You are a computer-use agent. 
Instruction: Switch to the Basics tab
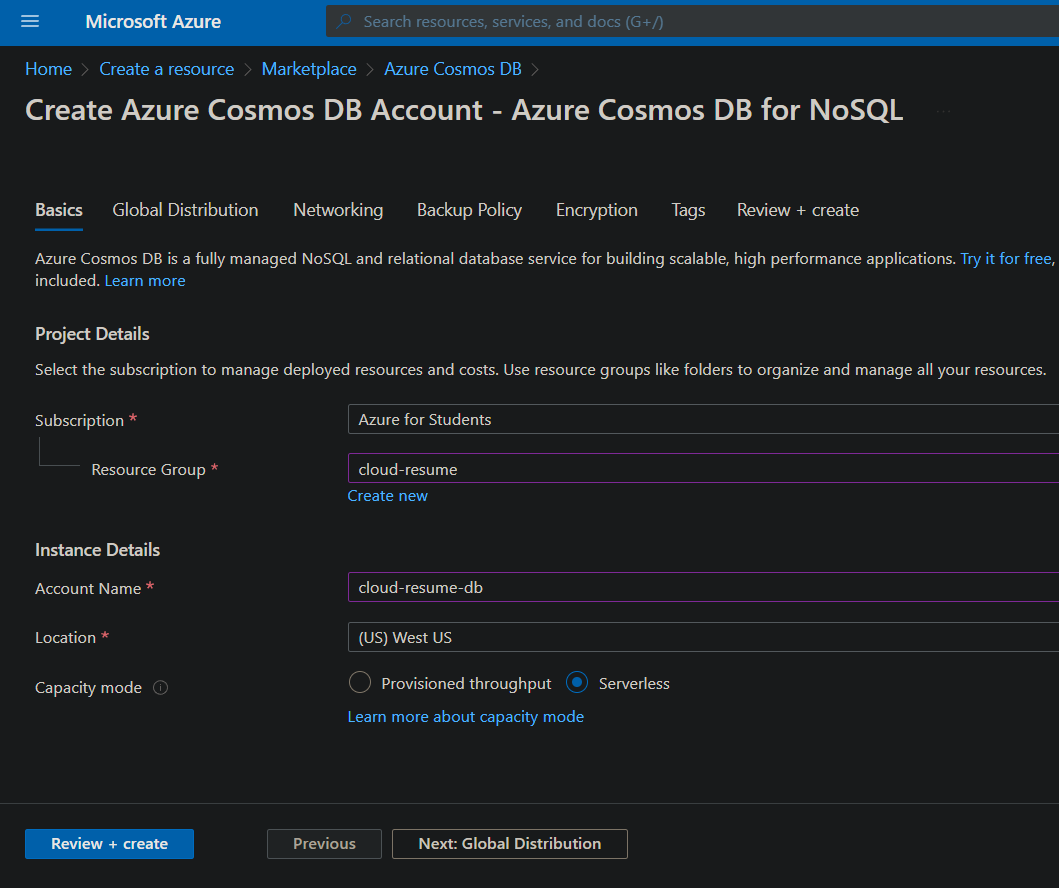click(59, 210)
